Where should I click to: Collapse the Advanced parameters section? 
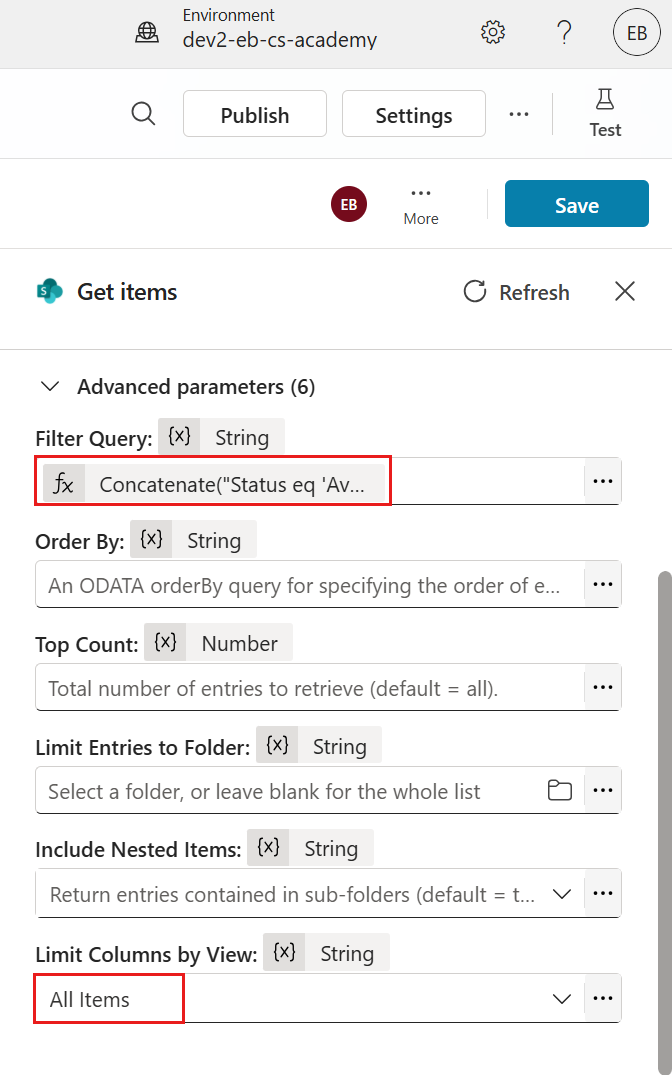click(49, 386)
